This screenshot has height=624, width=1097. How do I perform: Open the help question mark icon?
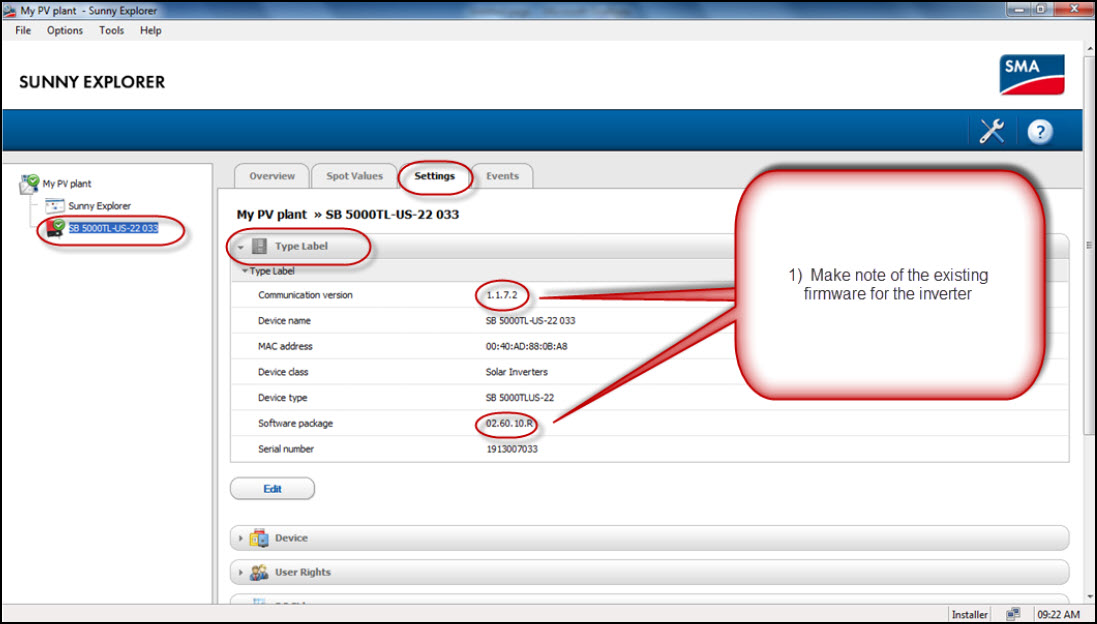pyautogui.click(x=1040, y=131)
